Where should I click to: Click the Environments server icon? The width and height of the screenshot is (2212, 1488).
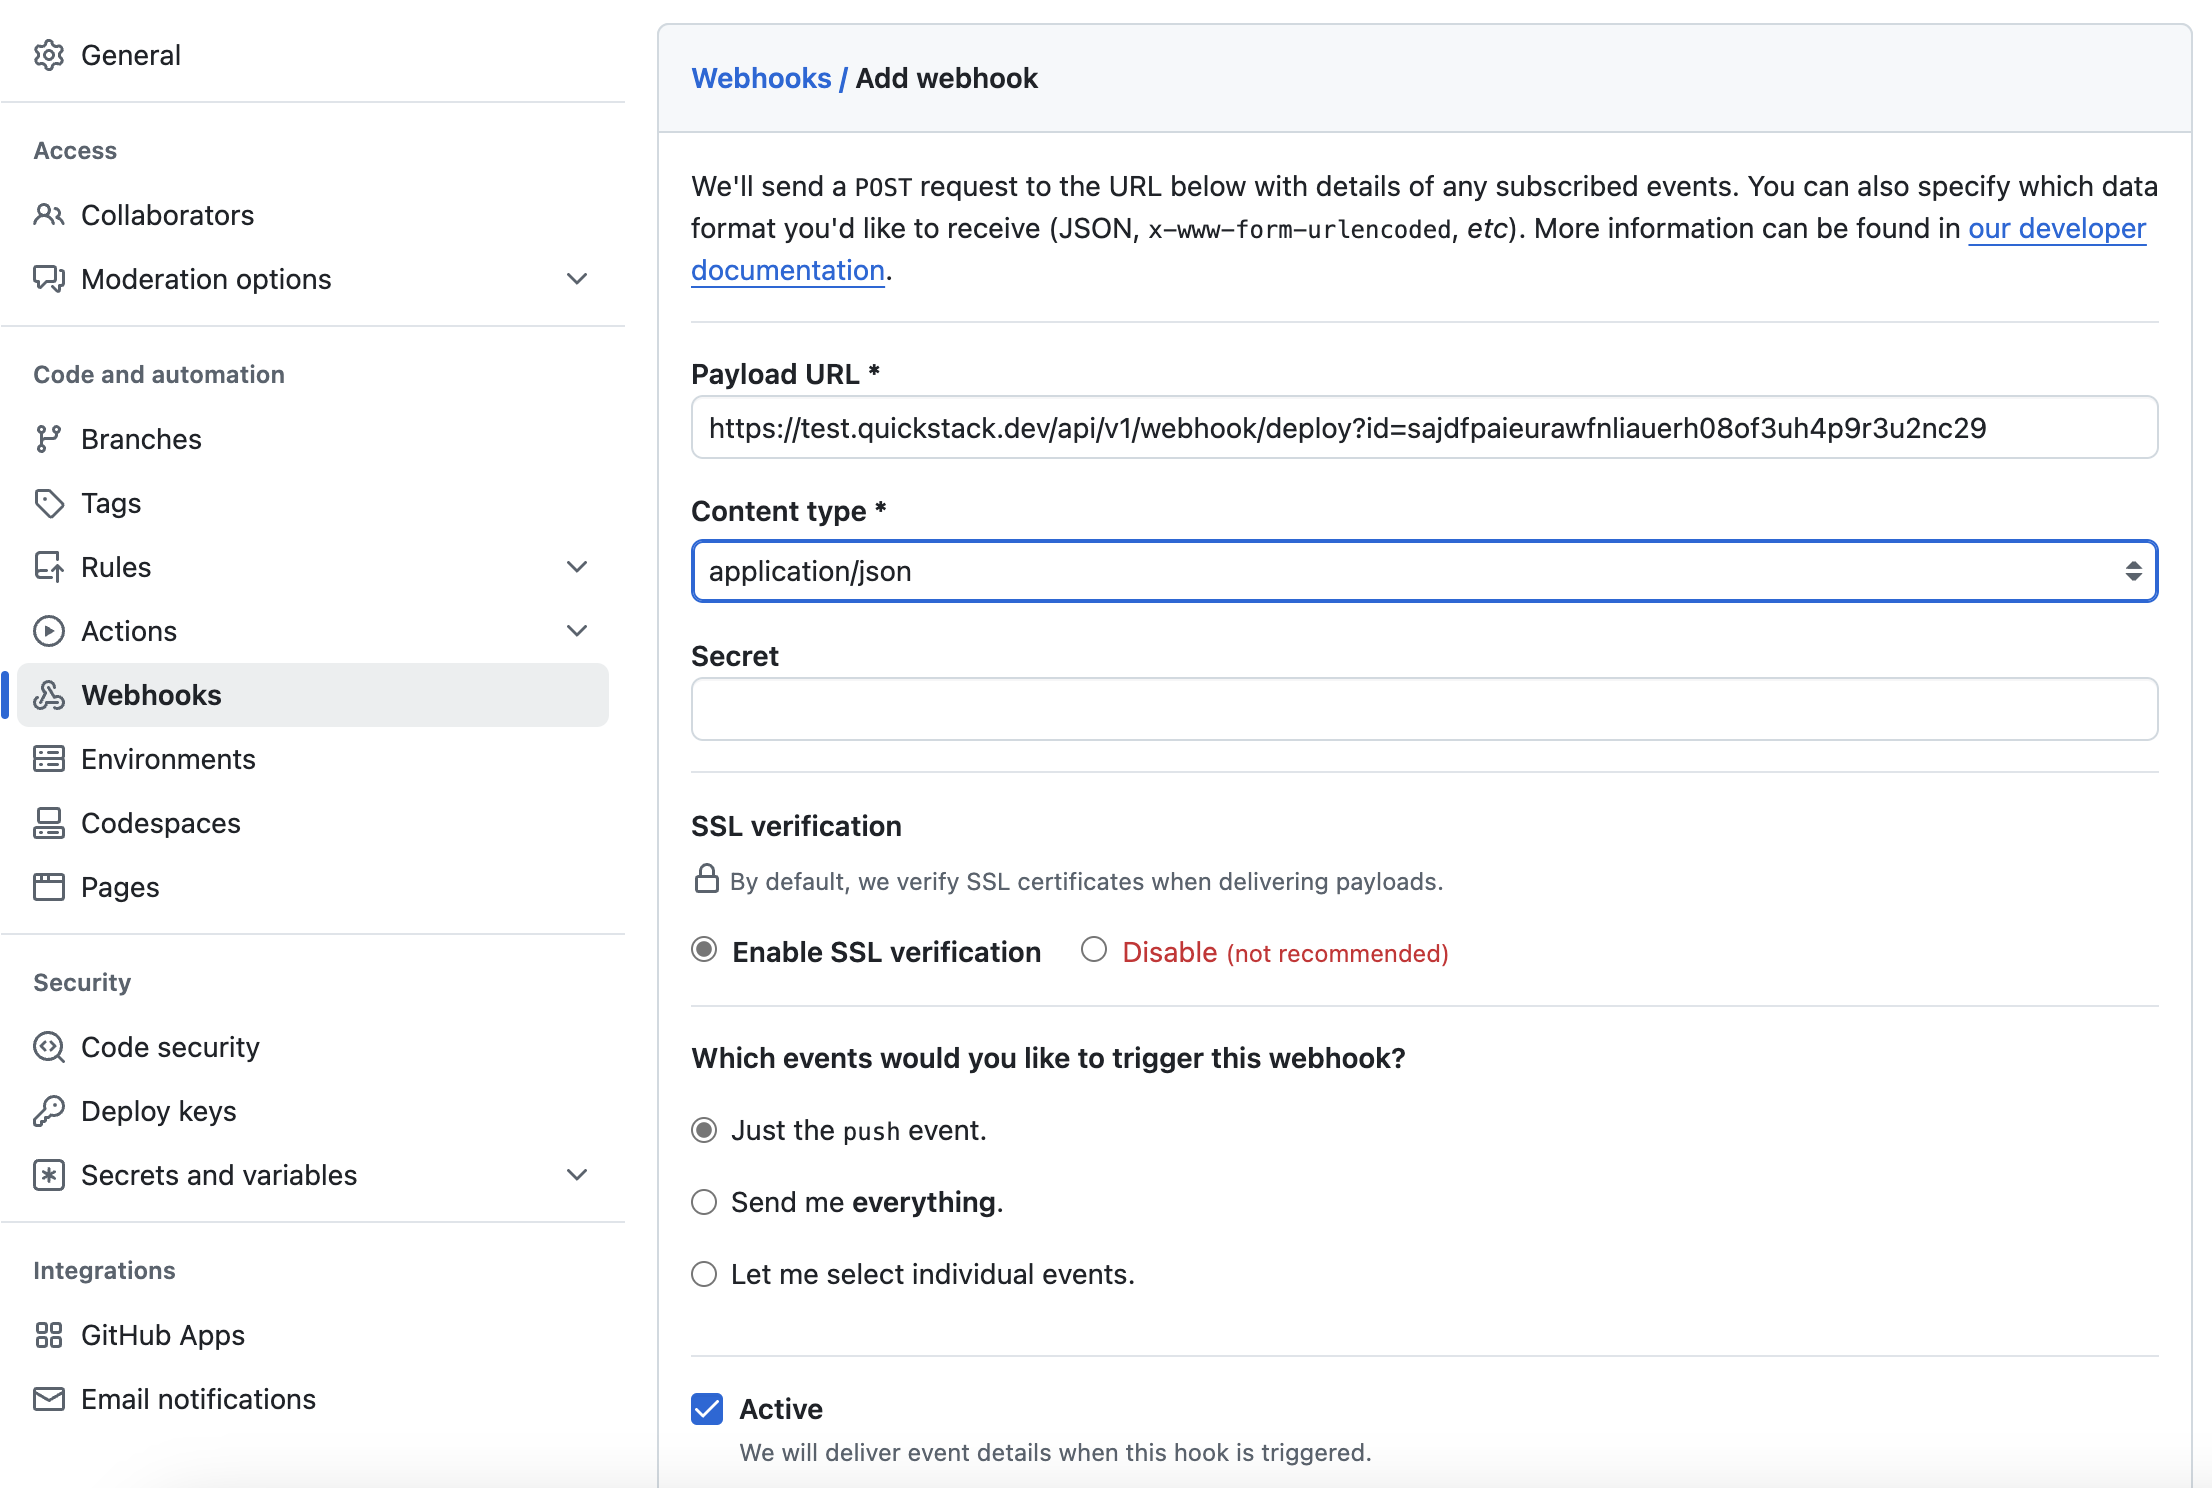(x=48, y=759)
